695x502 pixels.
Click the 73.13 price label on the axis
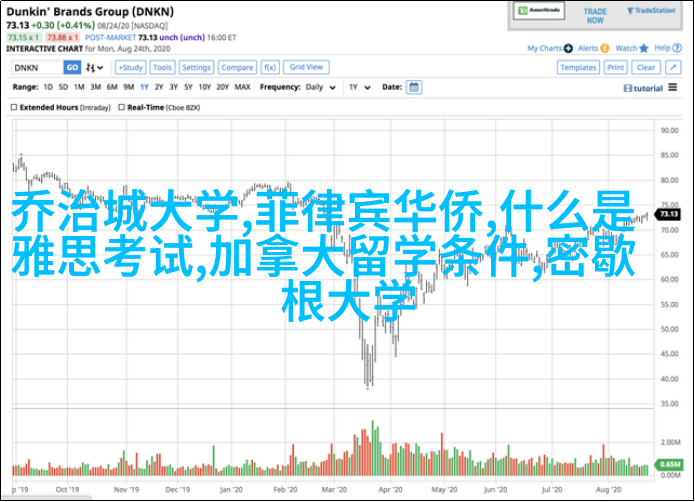(x=669, y=214)
